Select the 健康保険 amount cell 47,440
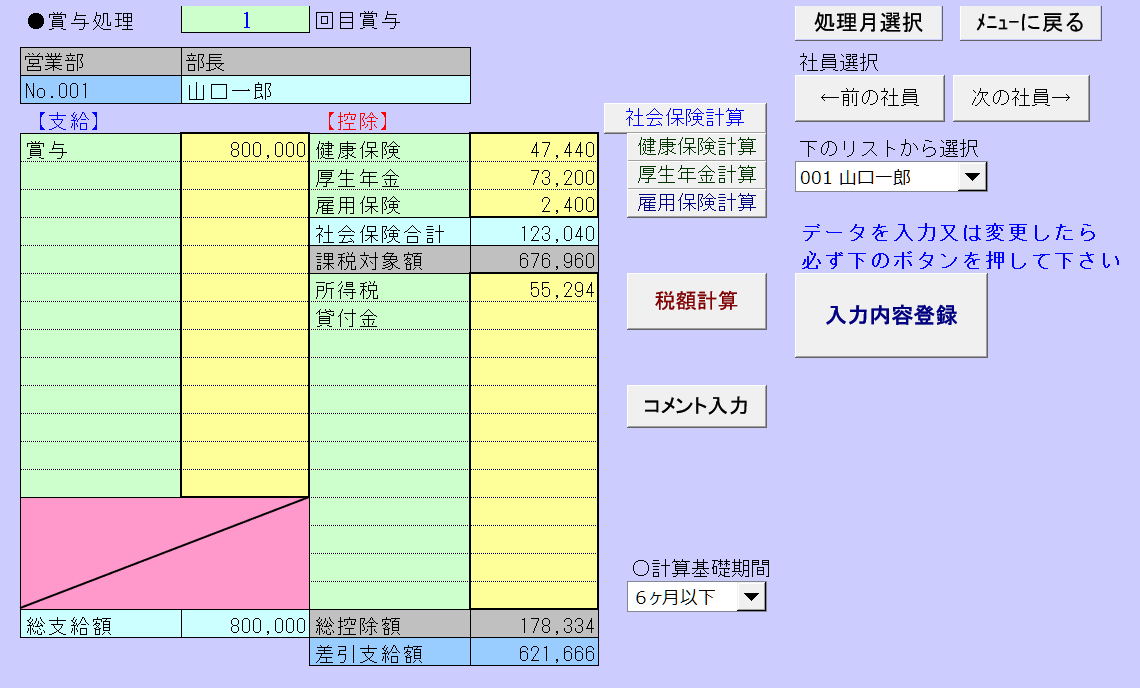This screenshot has width=1140, height=688. 534,150
